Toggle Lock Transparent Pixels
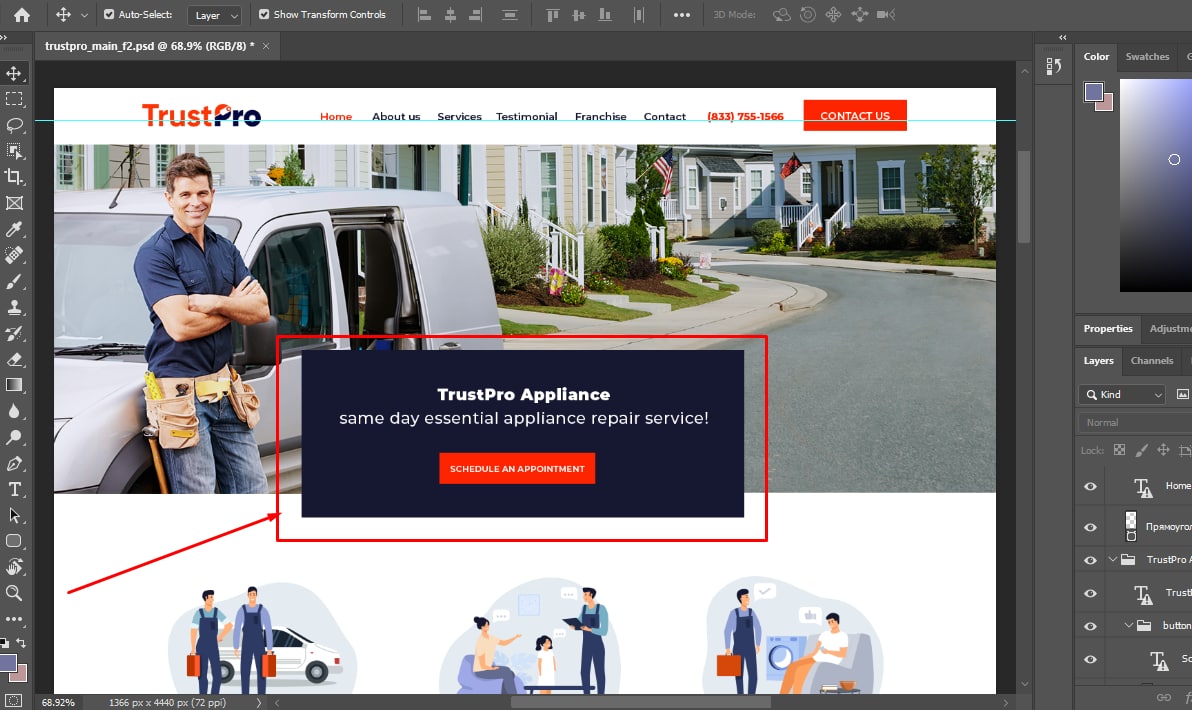This screenshot has width=1192, height=710. (x=1119, y=450)
